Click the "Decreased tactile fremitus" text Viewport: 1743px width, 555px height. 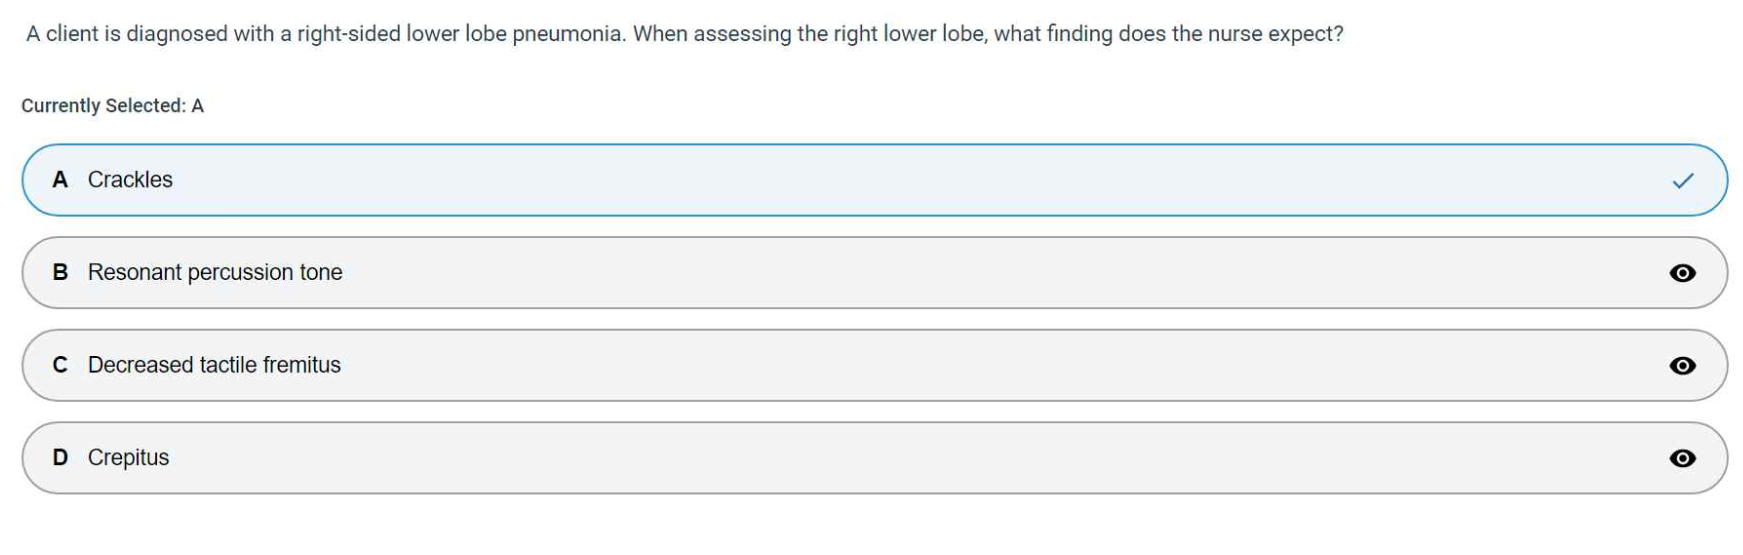point(214,365)
